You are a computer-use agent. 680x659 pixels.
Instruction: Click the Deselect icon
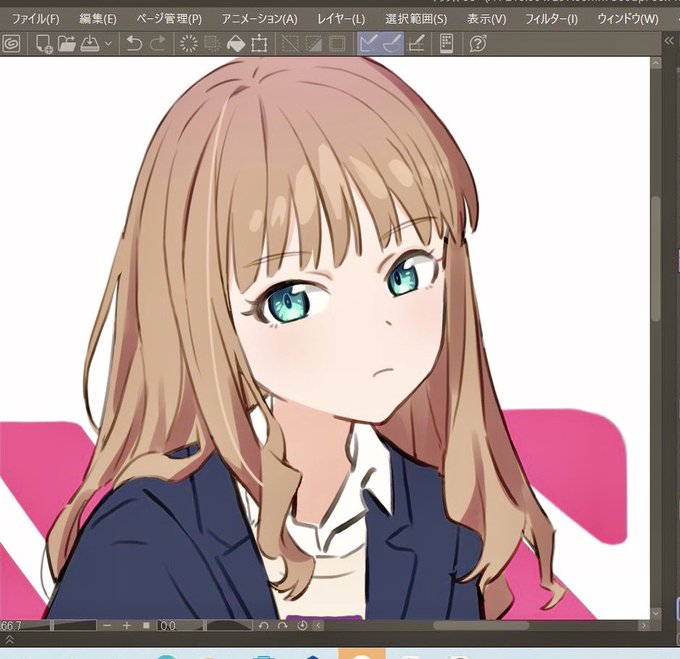(x=290, y=44)
